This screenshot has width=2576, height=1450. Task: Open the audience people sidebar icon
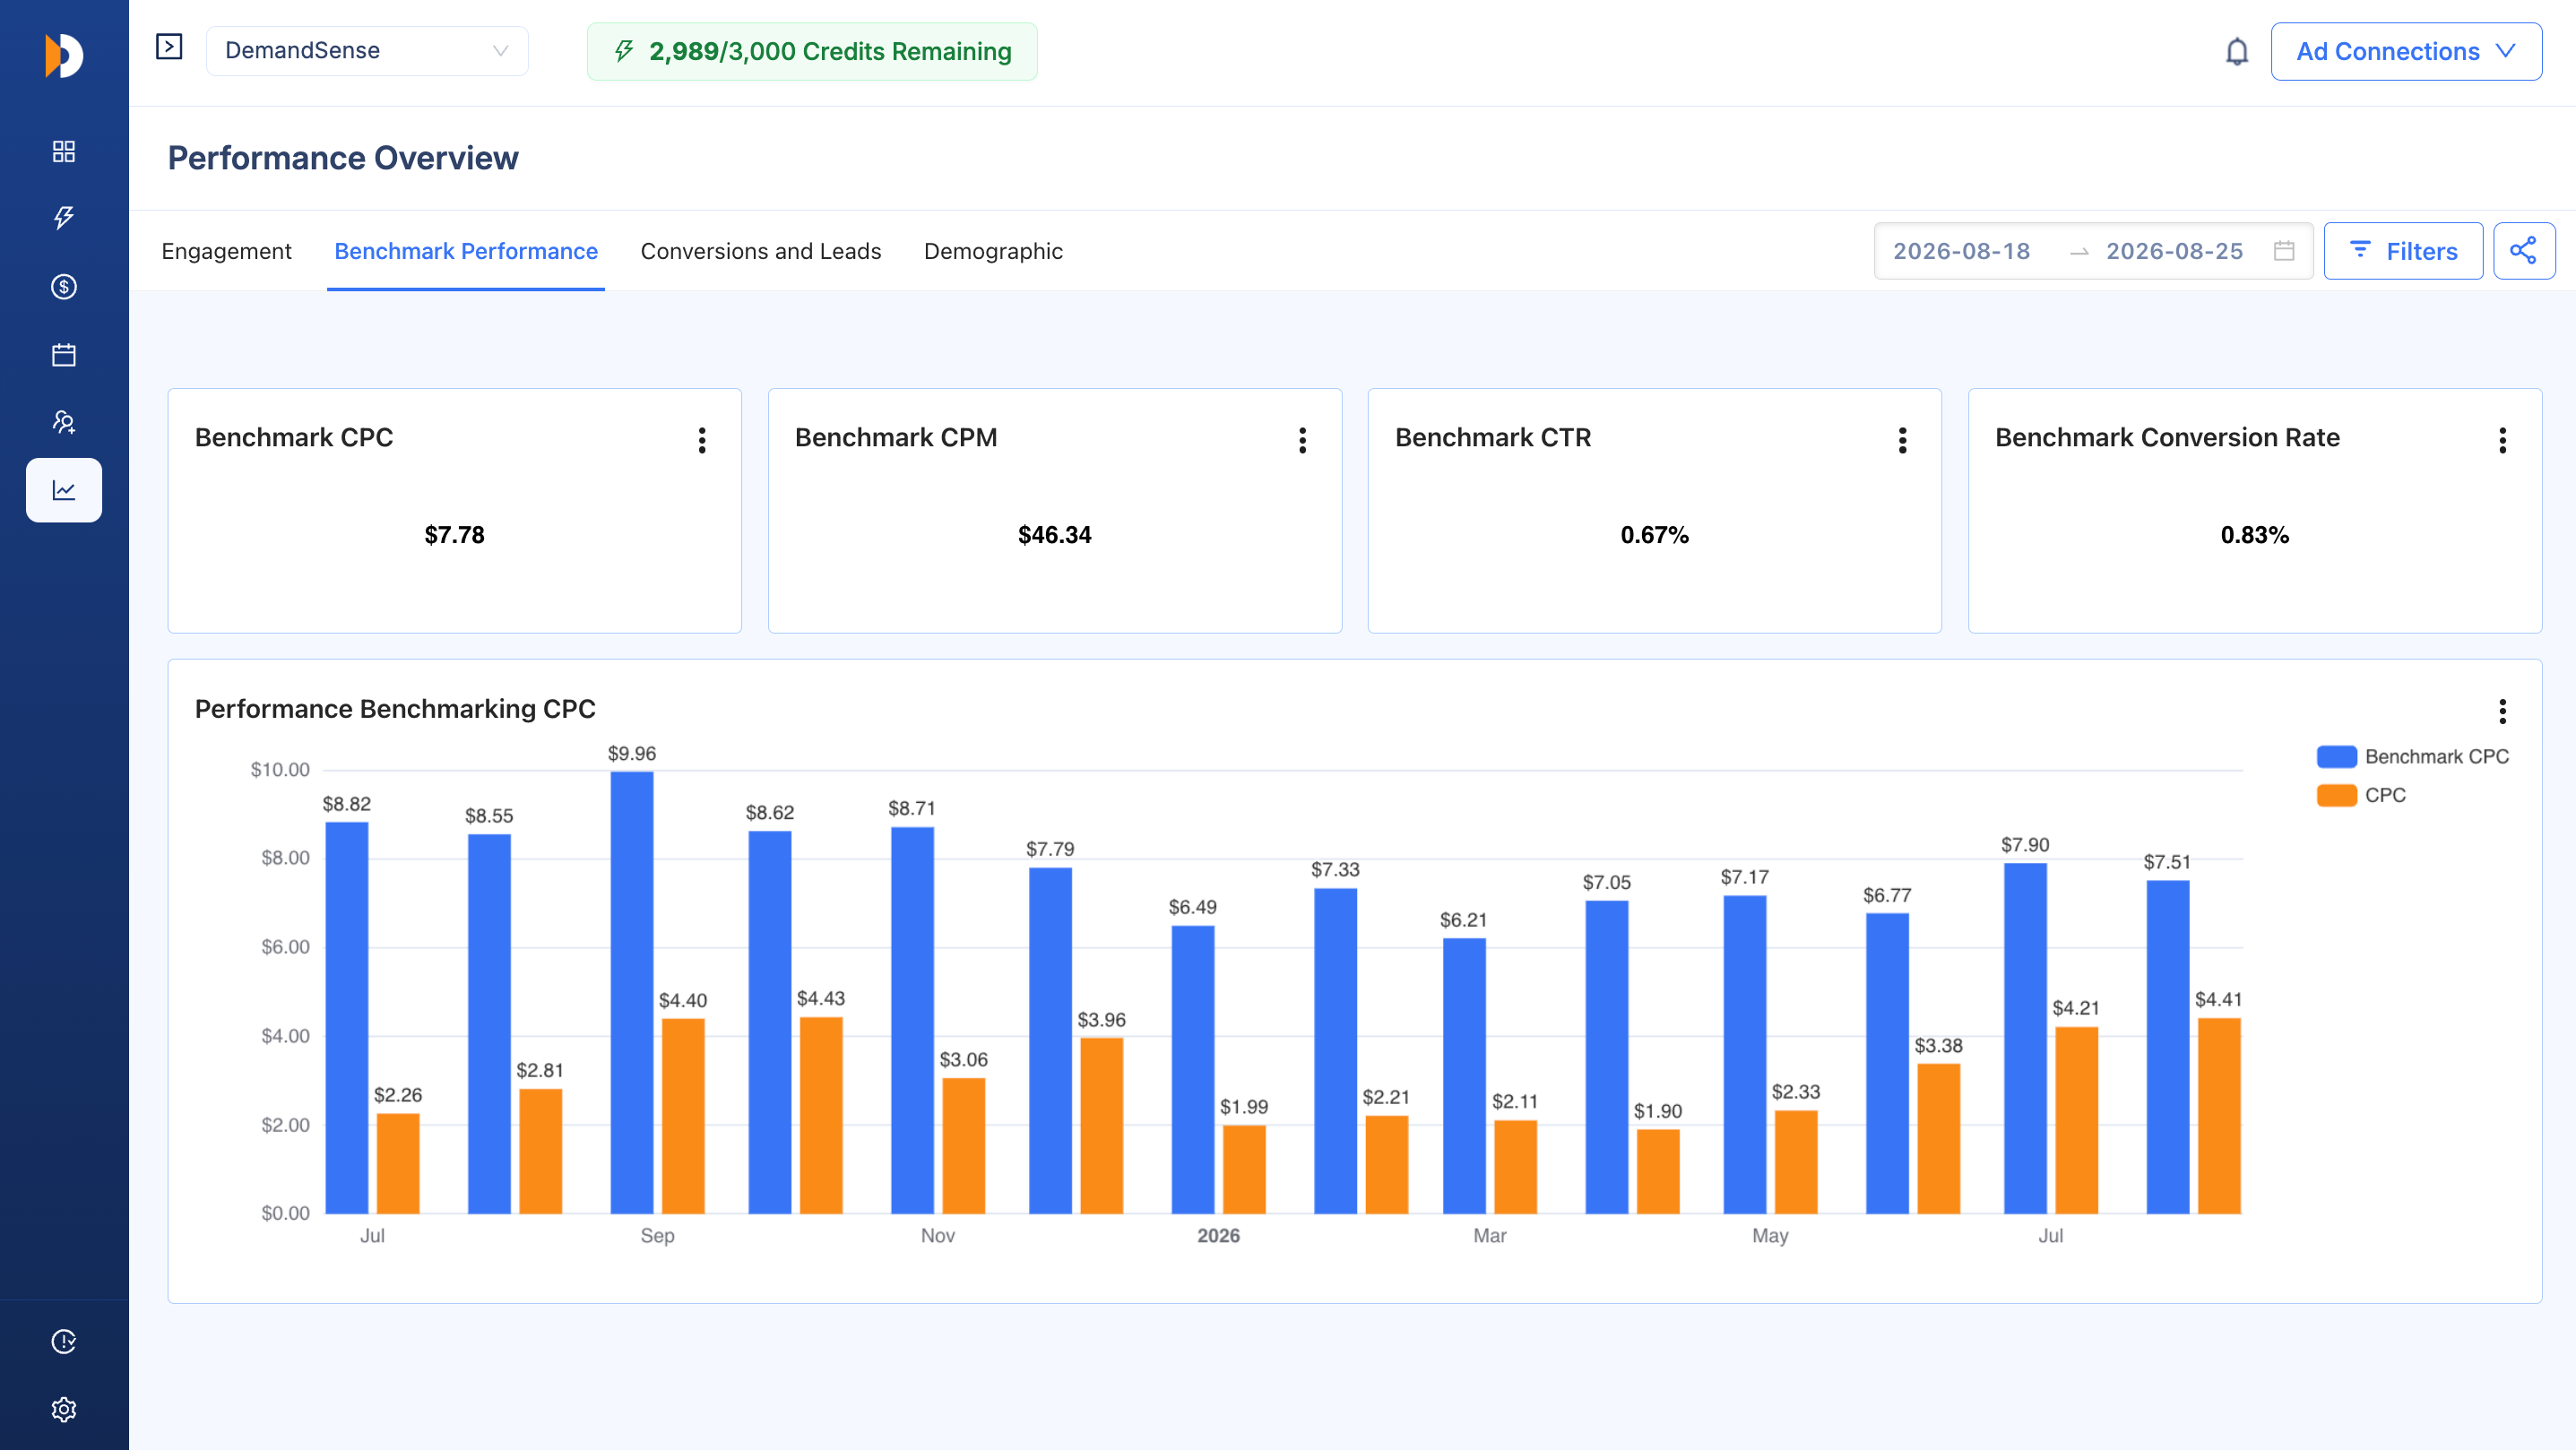[x=64, y=422]
